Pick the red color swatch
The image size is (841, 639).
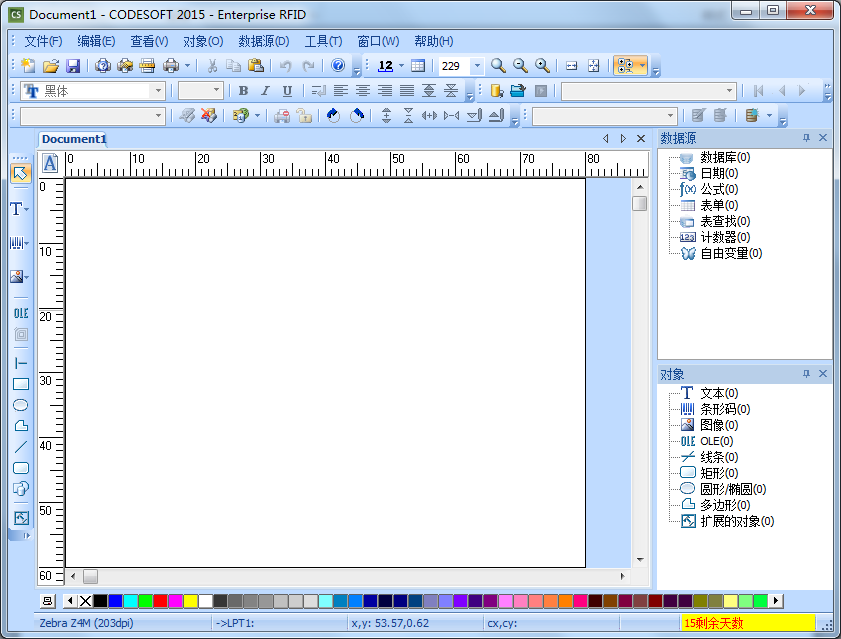click(x=160, y=601)
